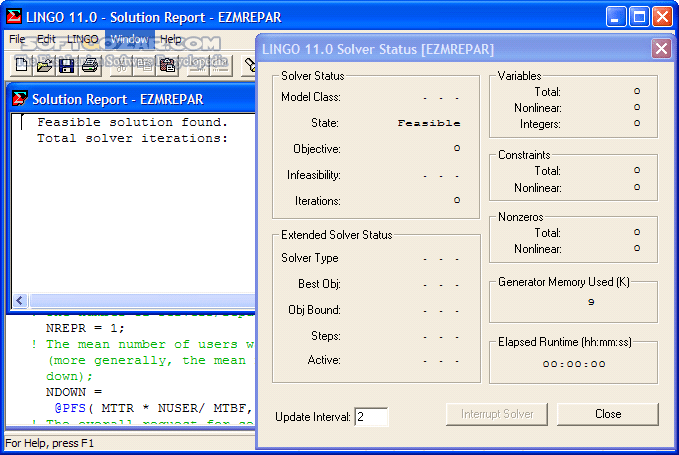
Task: Click the Print toolbar icon
Action: click(x=90, y=66)
